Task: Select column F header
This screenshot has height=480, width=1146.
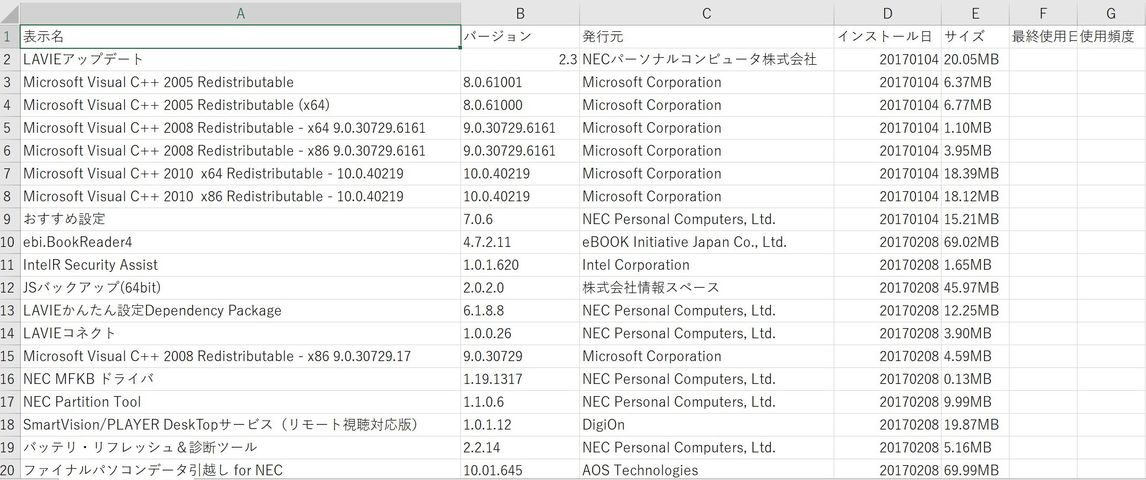Action: coord(1043,13)
